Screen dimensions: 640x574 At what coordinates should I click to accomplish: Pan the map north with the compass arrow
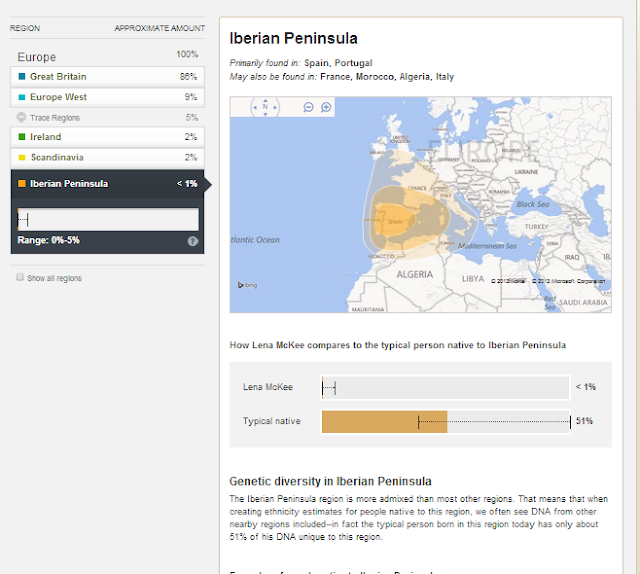pyautogui.click(x=265, y=99)
